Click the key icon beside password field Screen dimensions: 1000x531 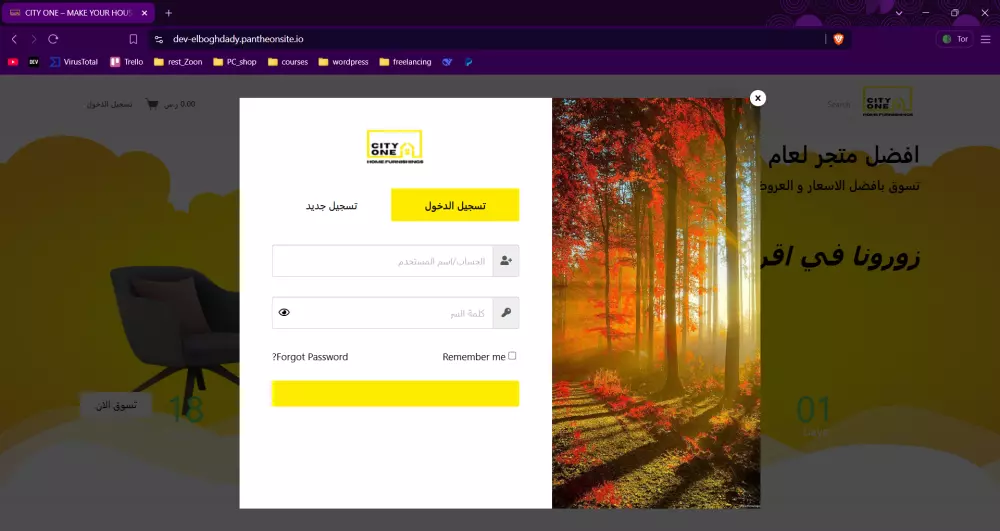(506, 313)
